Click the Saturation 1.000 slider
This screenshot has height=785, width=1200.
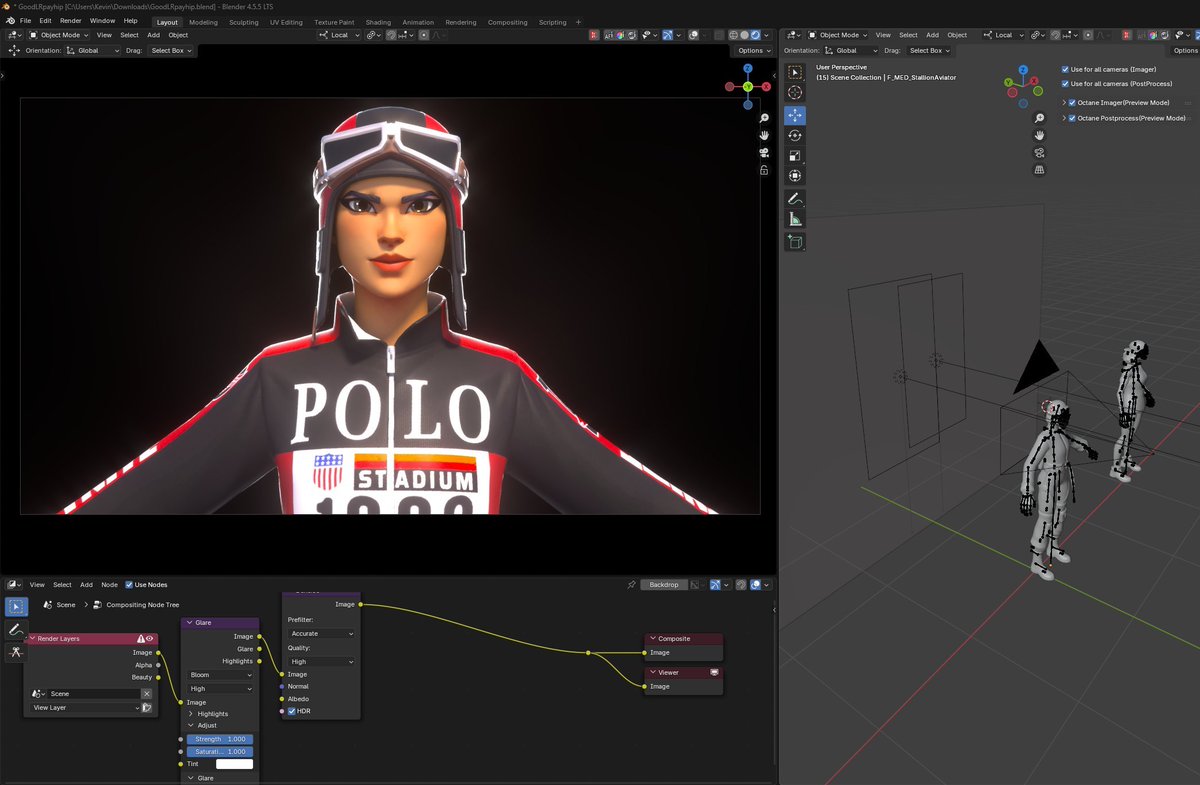220,751
